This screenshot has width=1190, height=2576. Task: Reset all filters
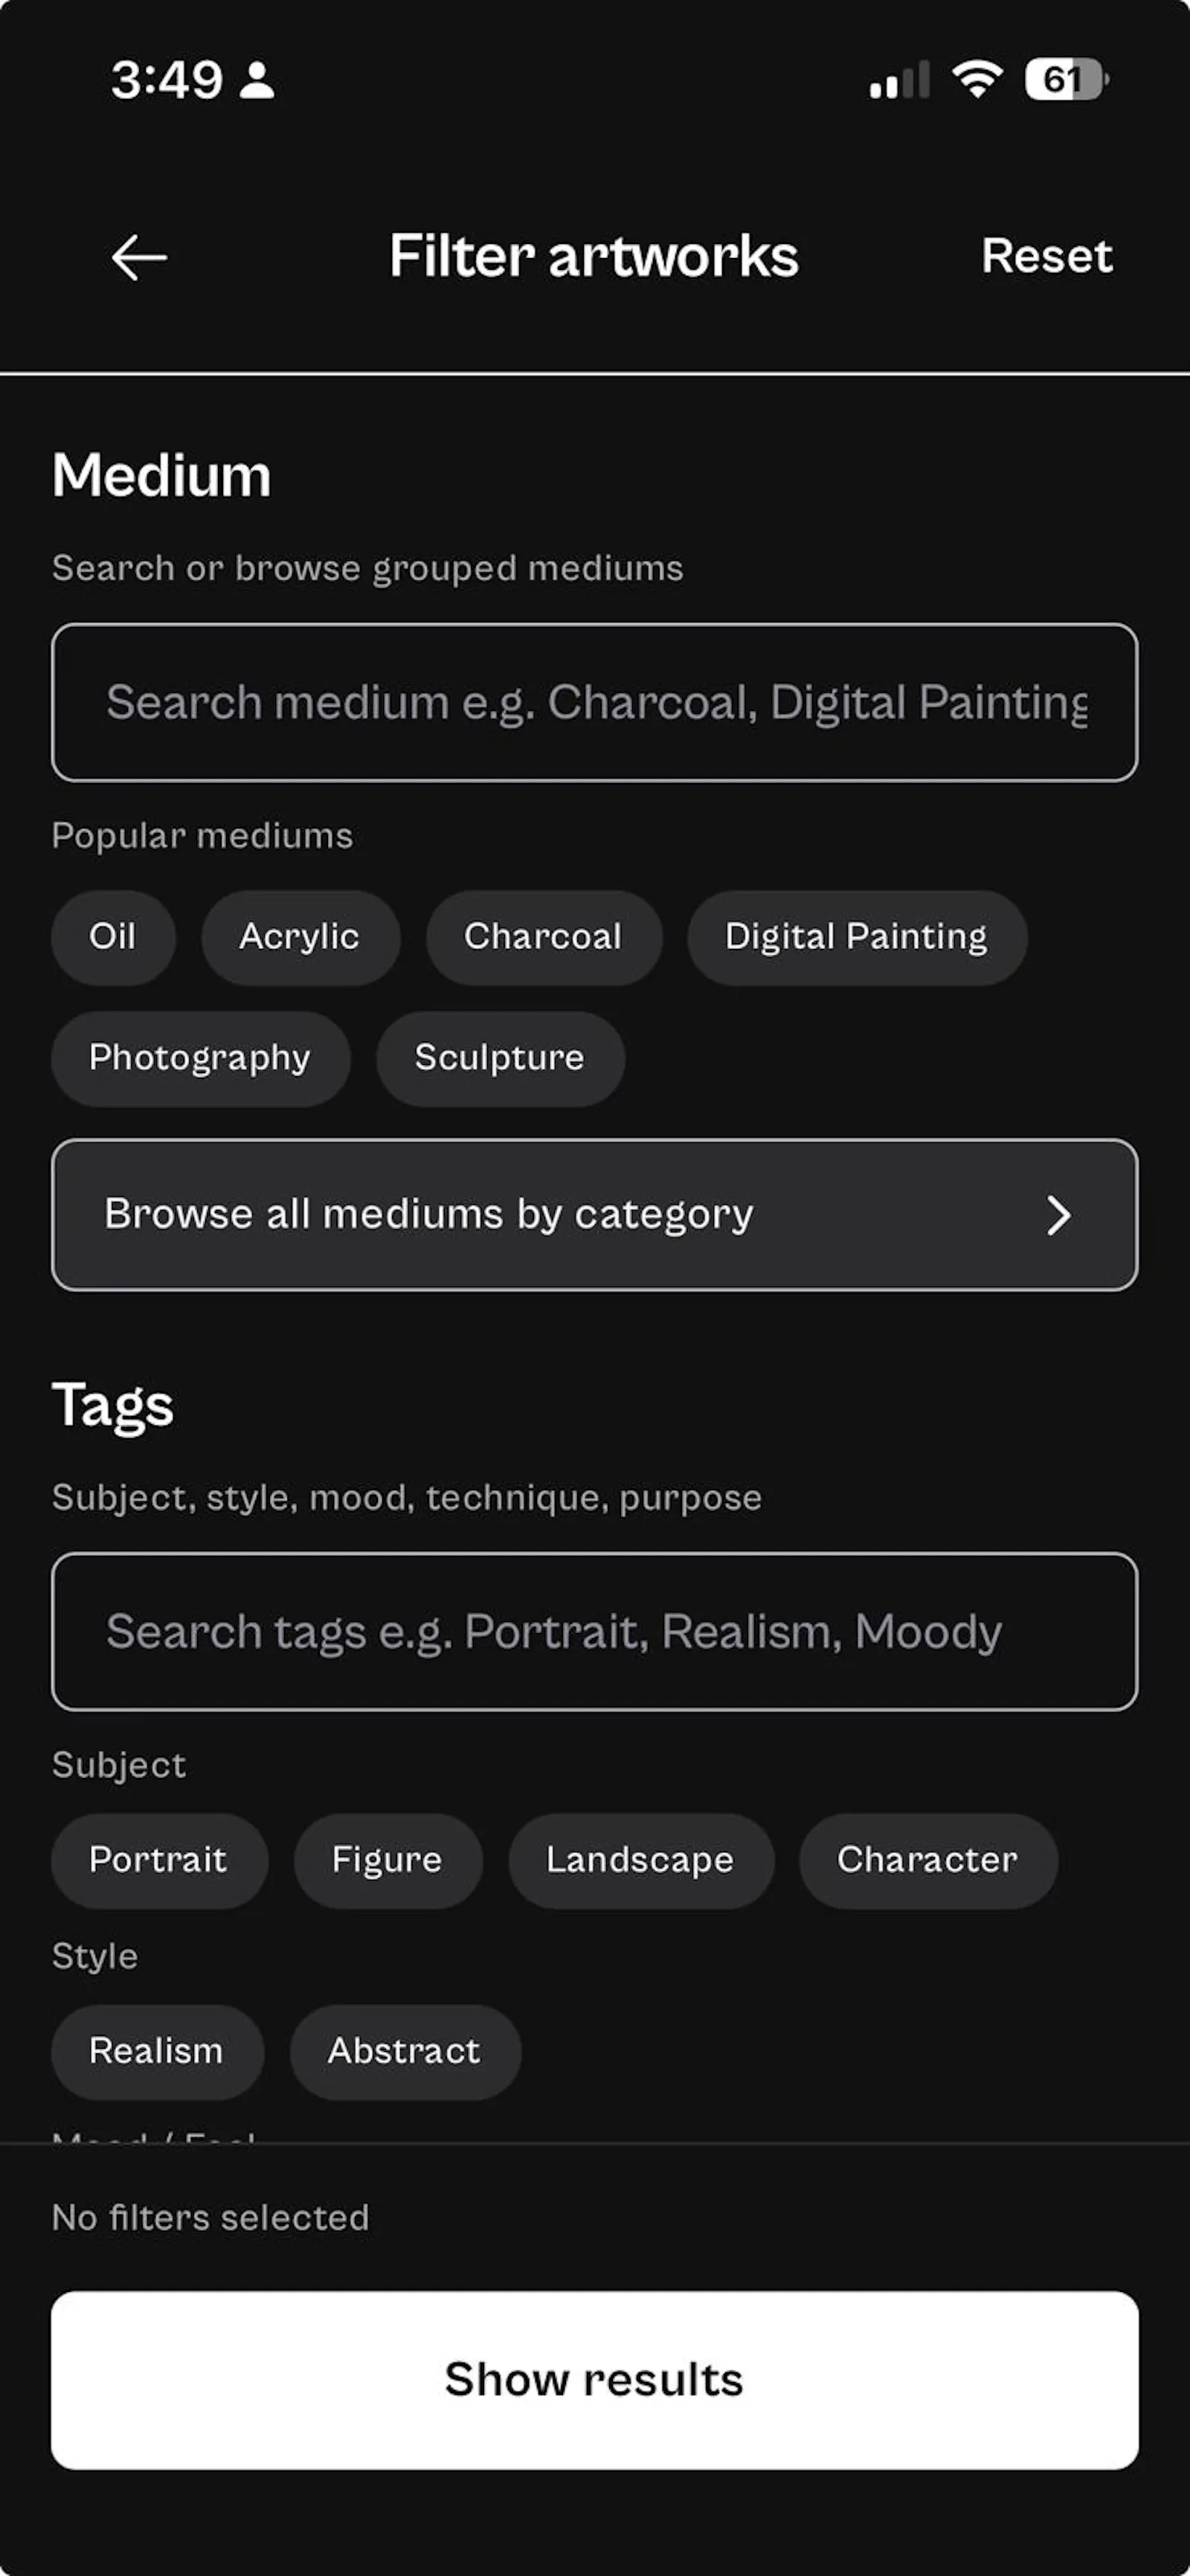pyautogui.click(x=1046, y=256)
